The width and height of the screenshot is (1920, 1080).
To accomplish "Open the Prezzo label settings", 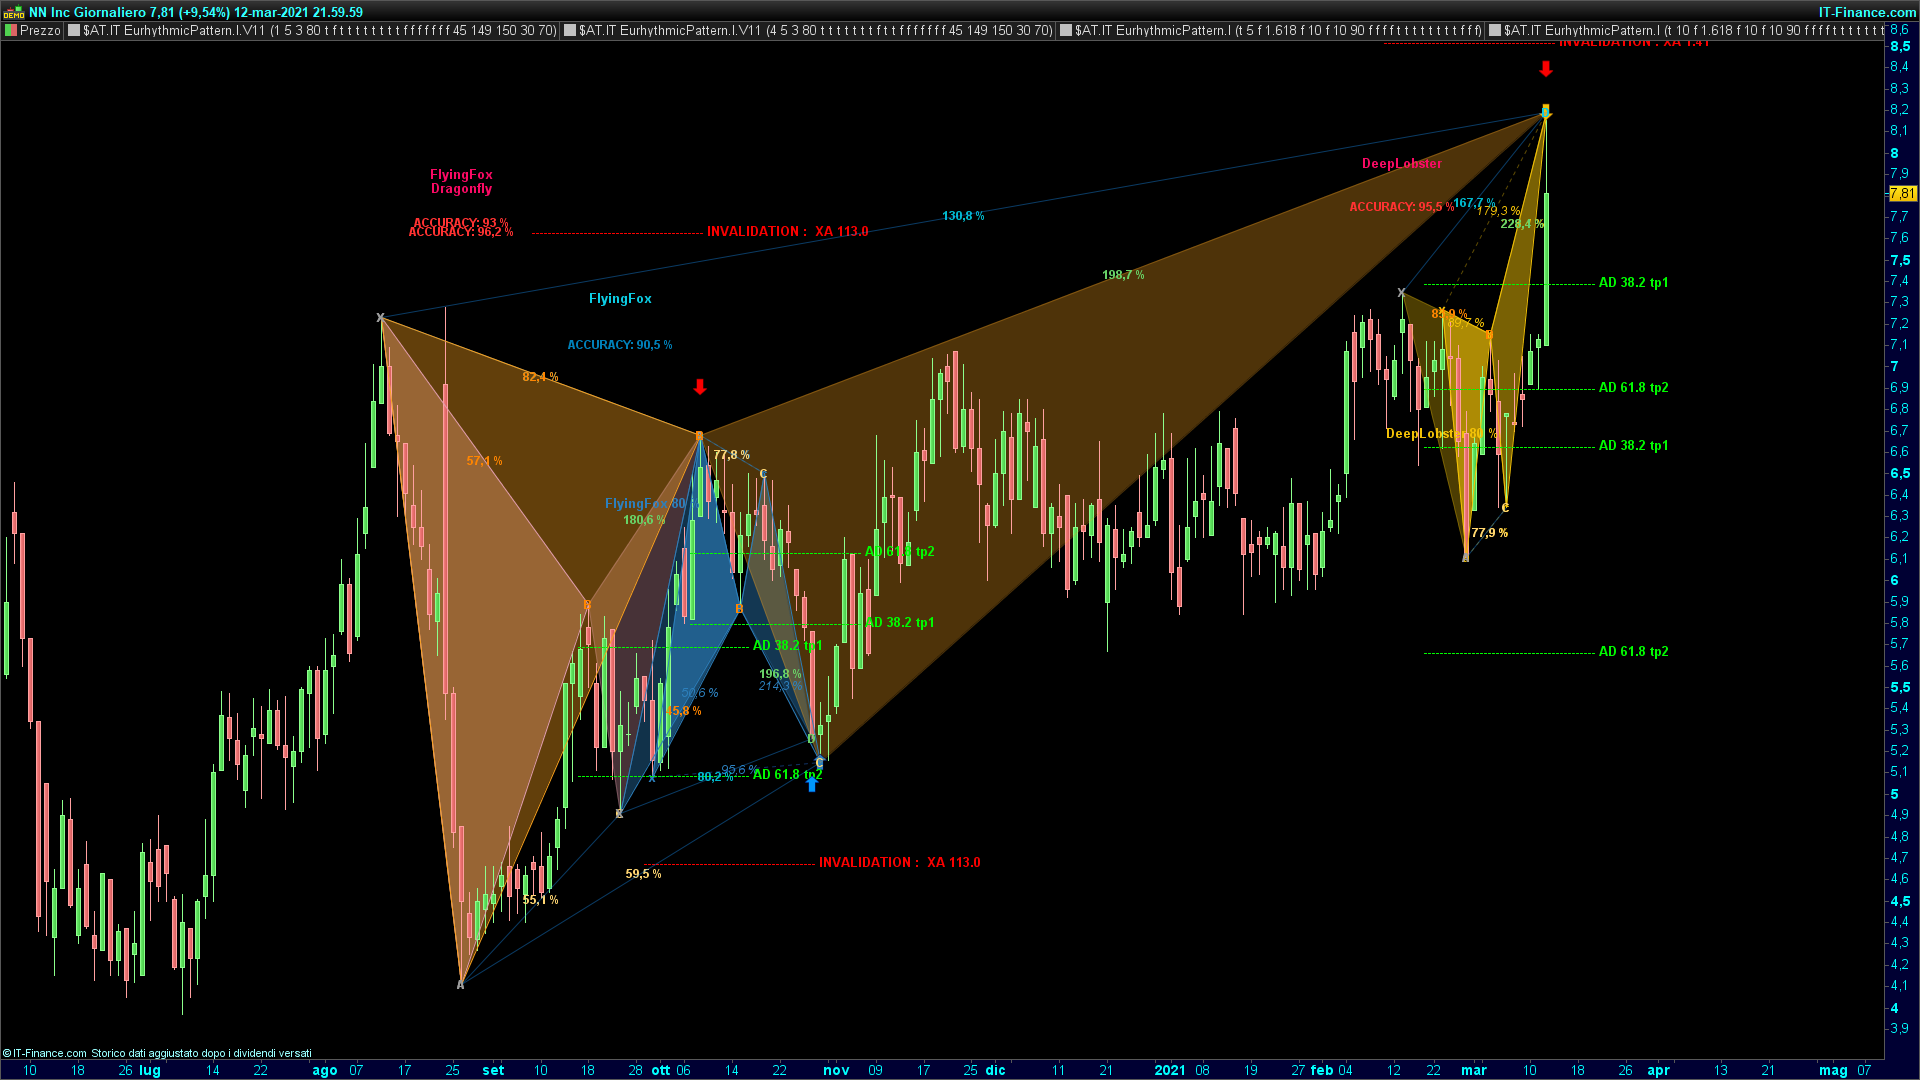I will 40,31.
